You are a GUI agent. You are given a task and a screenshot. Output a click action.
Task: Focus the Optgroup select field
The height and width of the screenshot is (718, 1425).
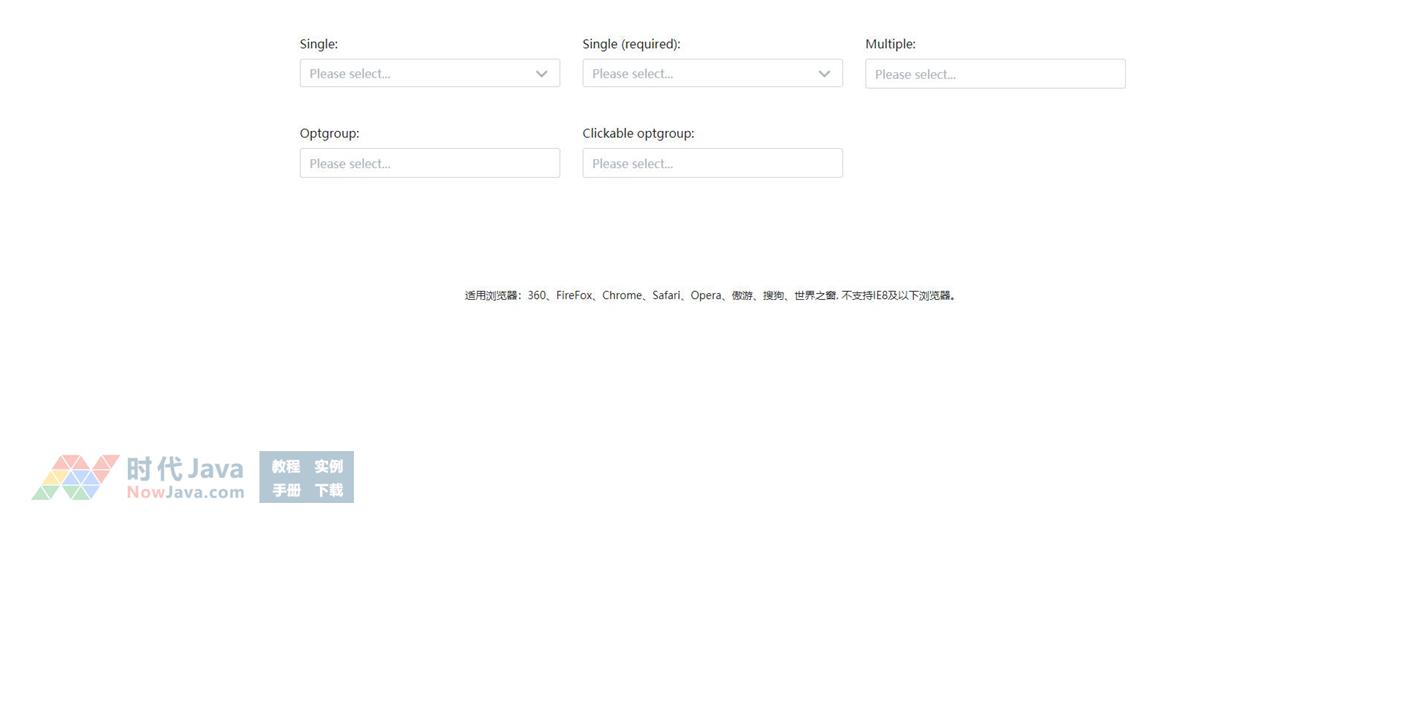429,163
